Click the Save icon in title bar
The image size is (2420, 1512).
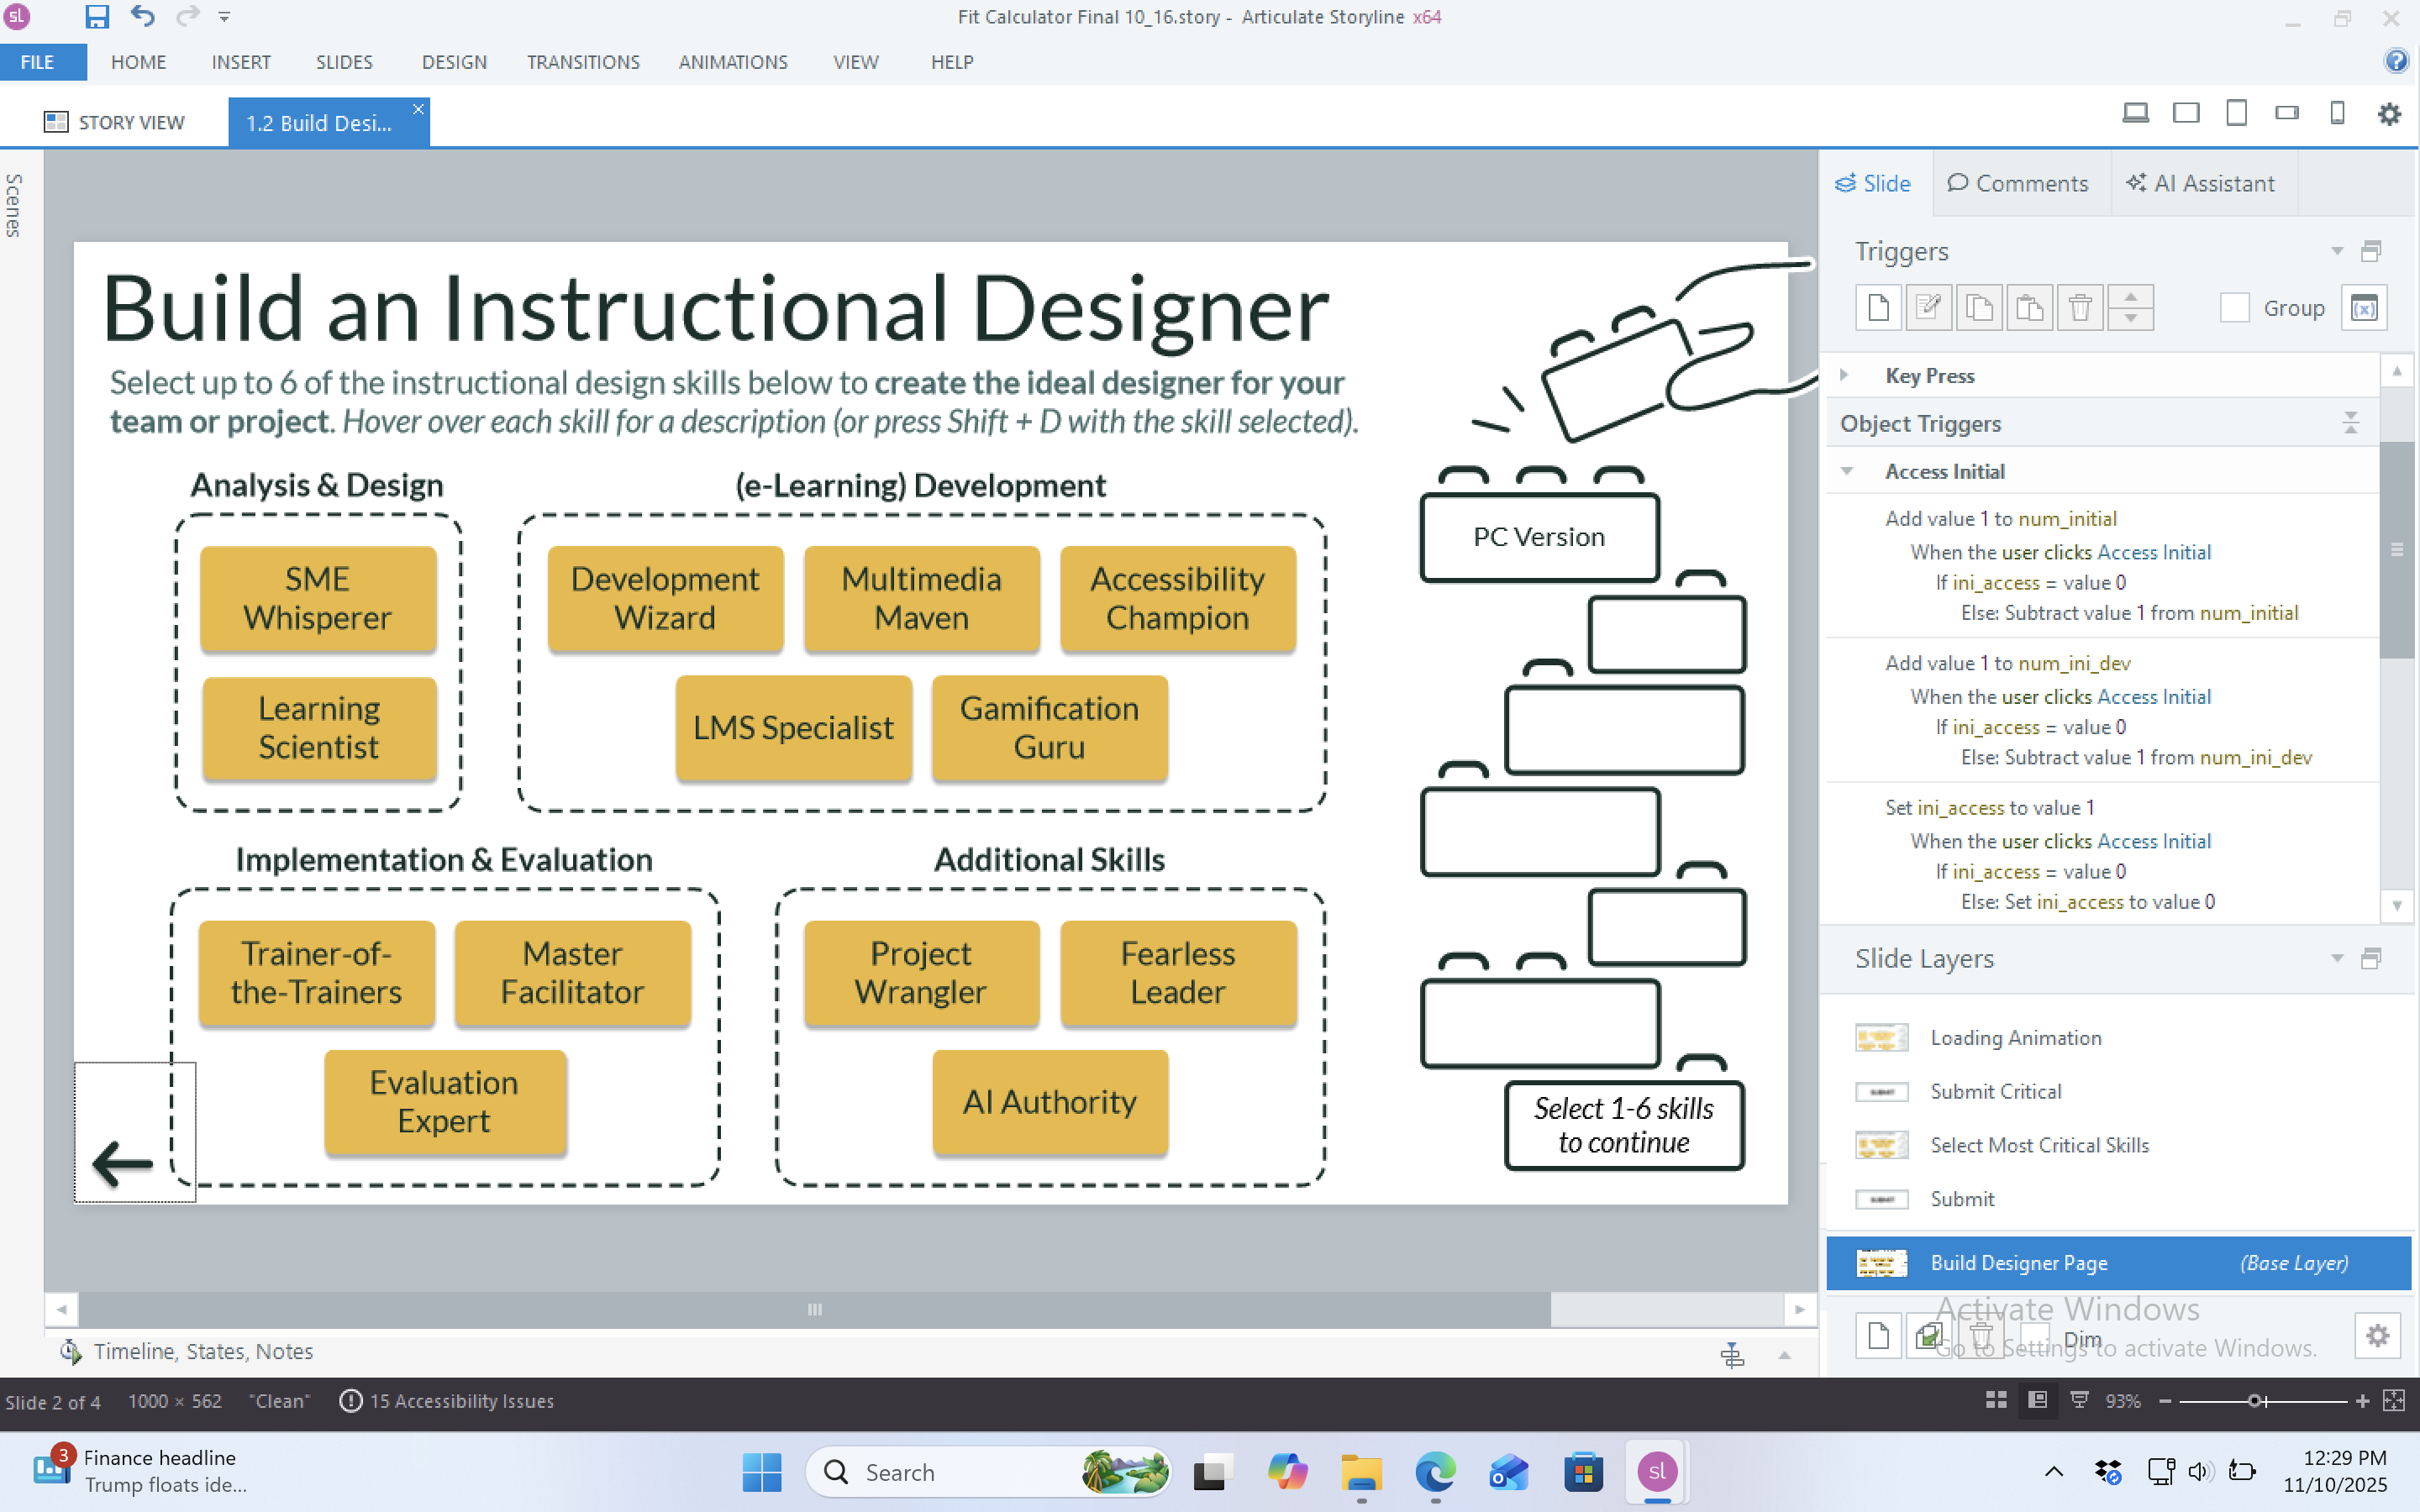(96, 17)
